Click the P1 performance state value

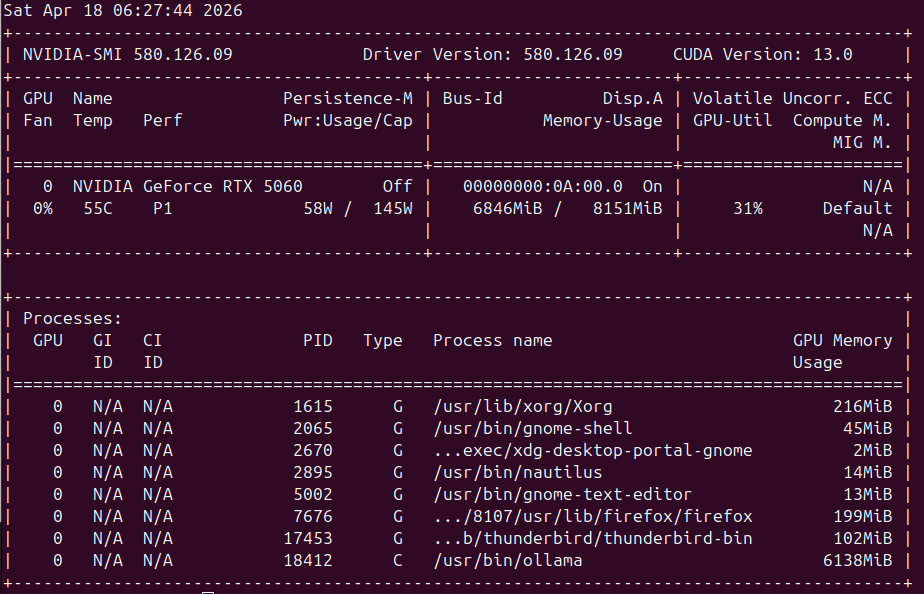click(x=162, y=208)
